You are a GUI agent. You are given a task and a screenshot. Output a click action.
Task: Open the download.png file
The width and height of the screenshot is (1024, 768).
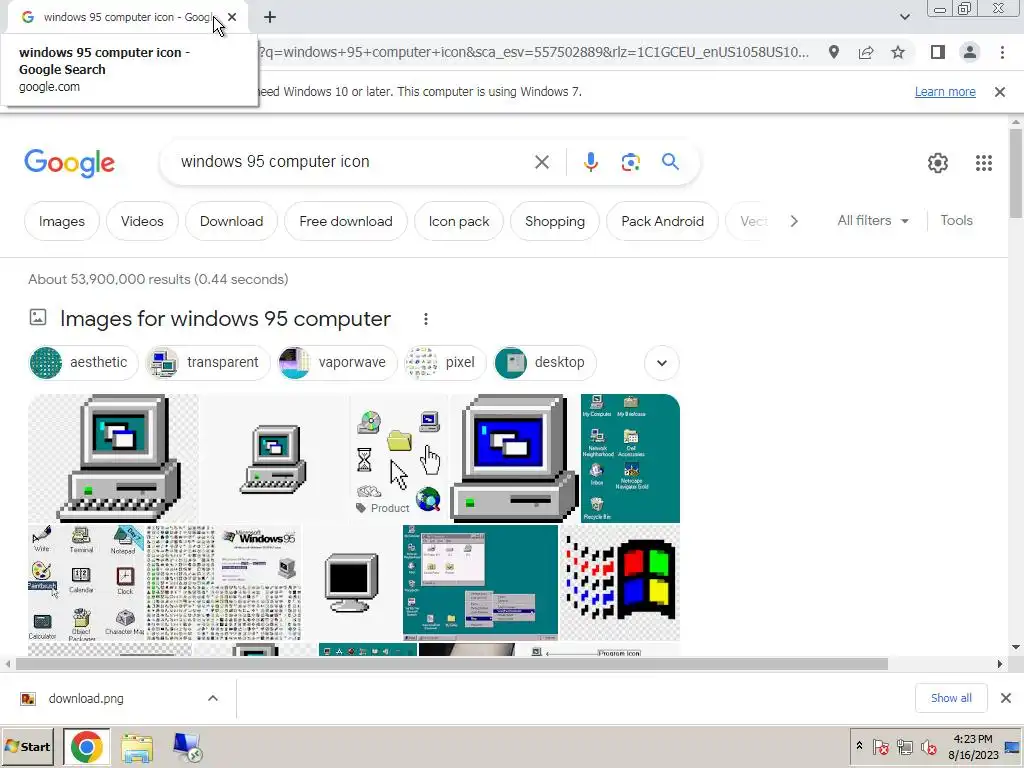[x=85, y=698]
